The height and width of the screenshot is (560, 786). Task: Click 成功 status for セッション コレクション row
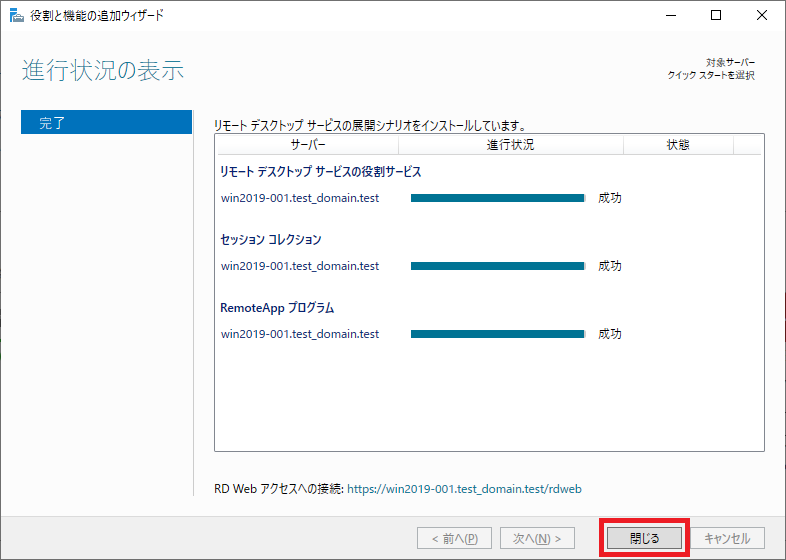point(610,266)
